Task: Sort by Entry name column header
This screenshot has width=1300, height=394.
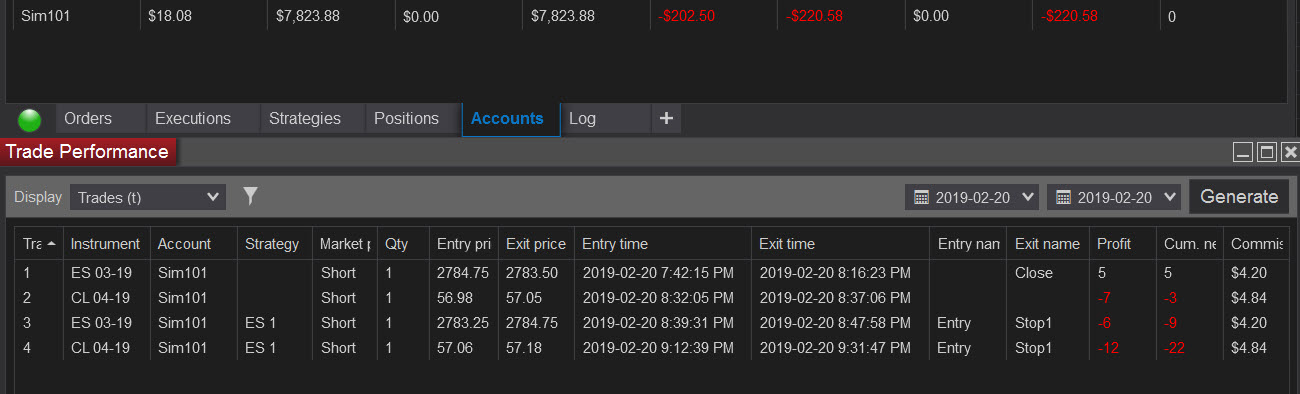Action: pos(969,243)
